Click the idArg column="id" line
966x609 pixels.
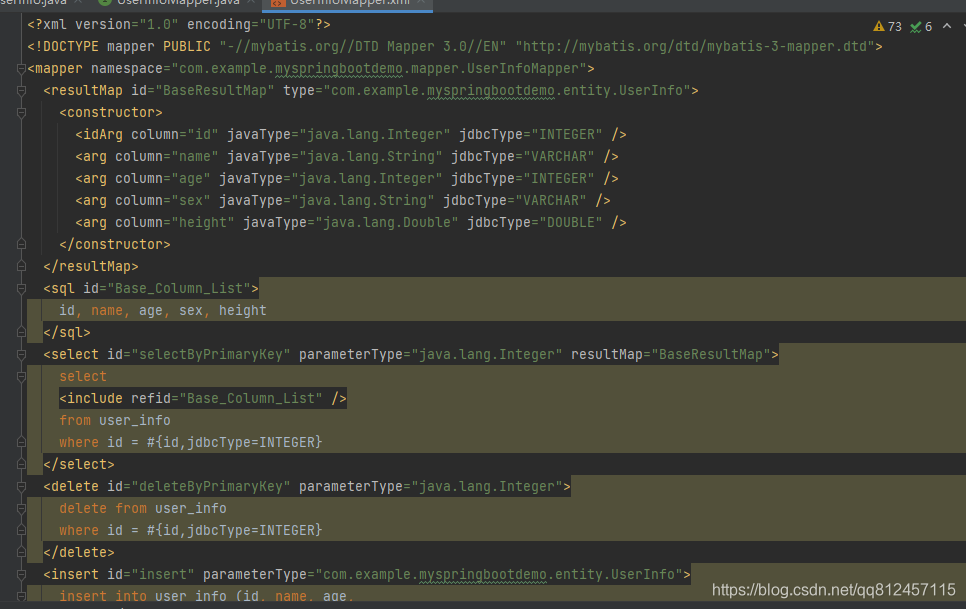point(351,135)
